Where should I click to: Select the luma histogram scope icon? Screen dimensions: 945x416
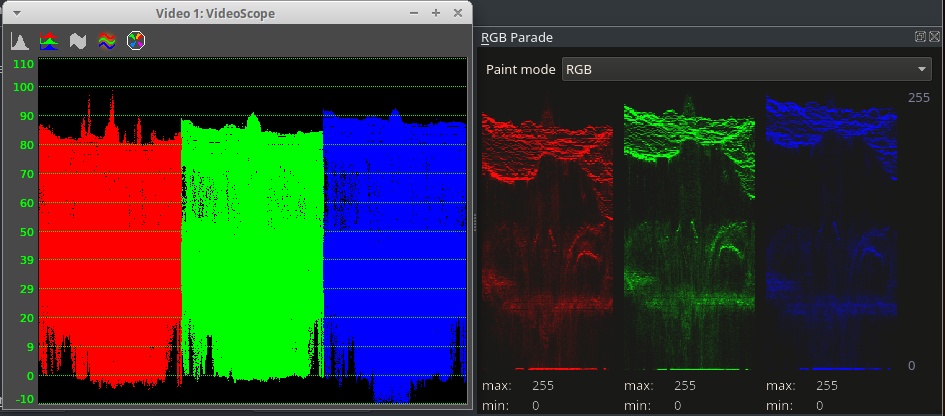coord(19,41)
